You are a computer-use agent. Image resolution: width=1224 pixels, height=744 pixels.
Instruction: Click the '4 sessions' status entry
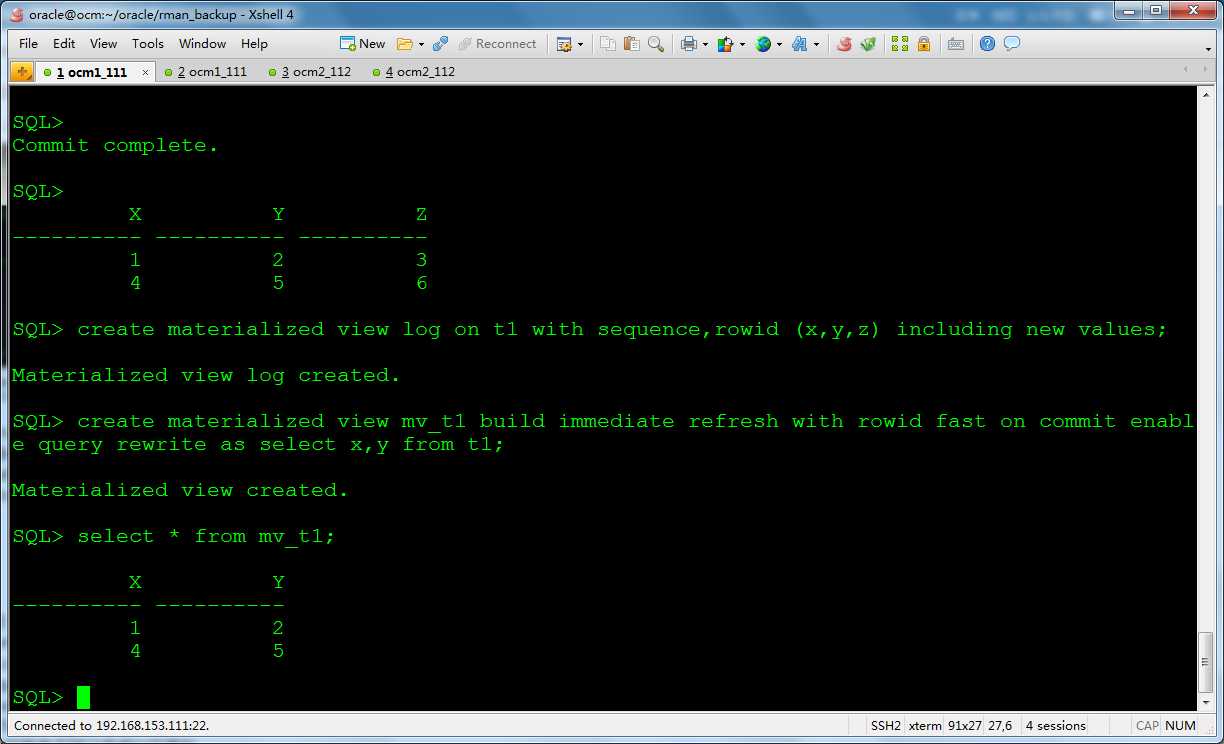(x=1055, y=726)
